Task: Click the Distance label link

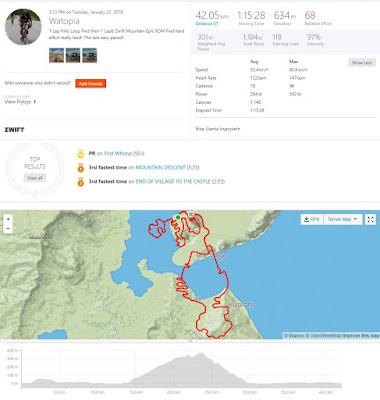Action: (207, 24)
